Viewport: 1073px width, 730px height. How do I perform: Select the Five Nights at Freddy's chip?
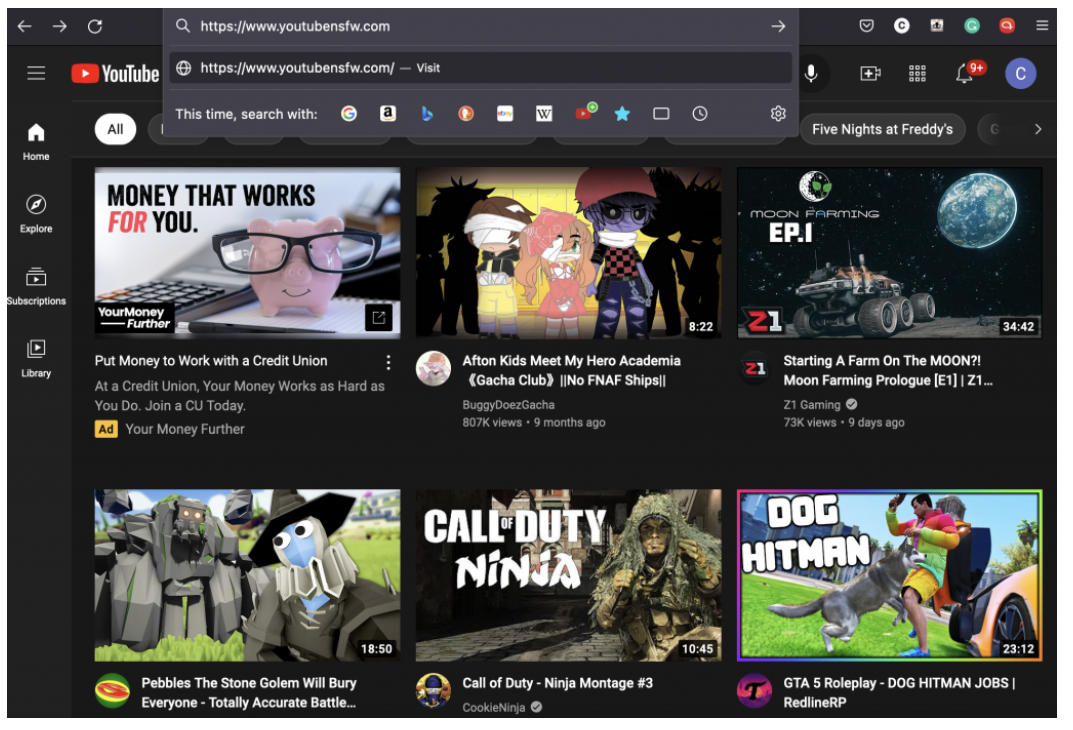pyautogui.click(x=883, y=129)
